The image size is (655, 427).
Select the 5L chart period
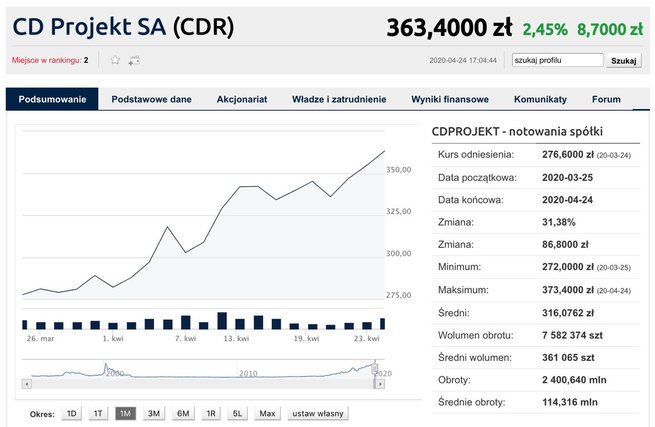237,413
